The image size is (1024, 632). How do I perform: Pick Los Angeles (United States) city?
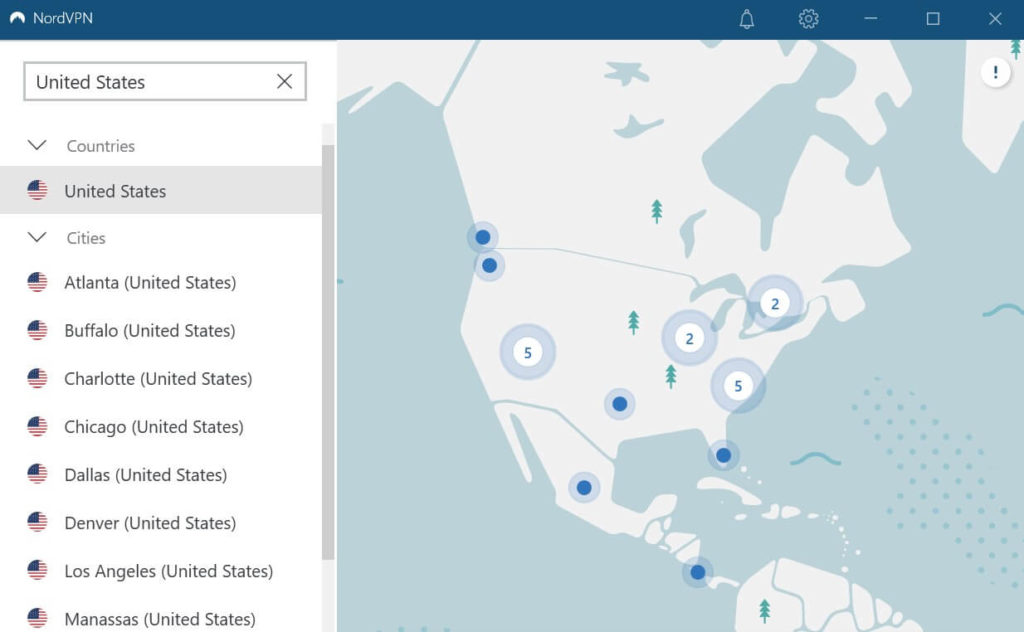tap(161, 571)
